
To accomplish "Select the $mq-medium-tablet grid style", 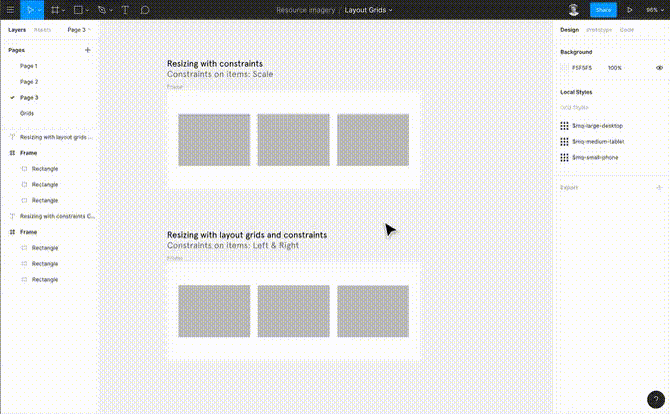I will pos(598,141).
